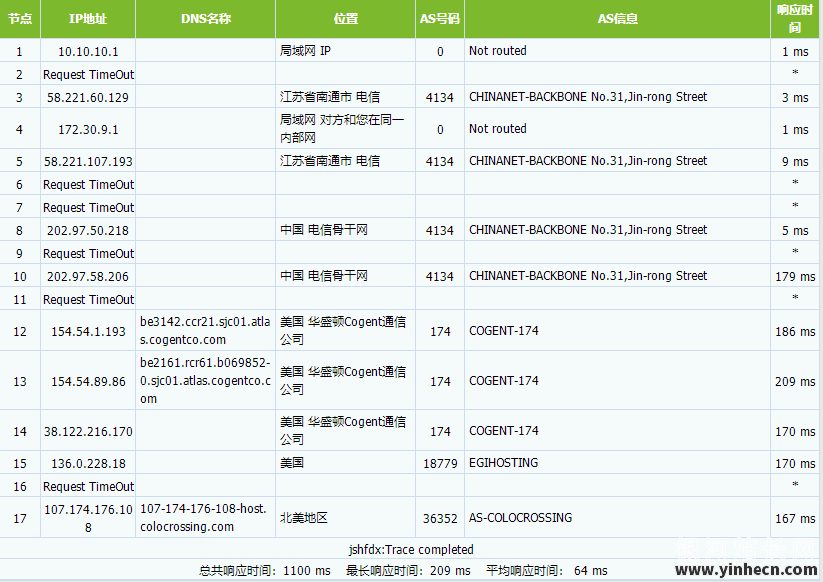Click 局域网 对方和您在同一内部网 location cell
The height and width of the screenshot is (582, 823).
point(342,129)
